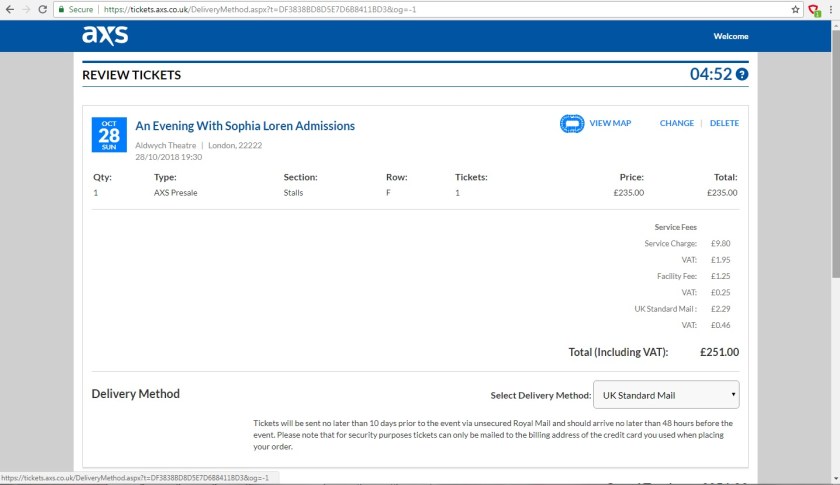Image resolution: width=840 pixels, height=485 pixels.
Task: Bookmark this page with star icon
Action: (795, 9)
